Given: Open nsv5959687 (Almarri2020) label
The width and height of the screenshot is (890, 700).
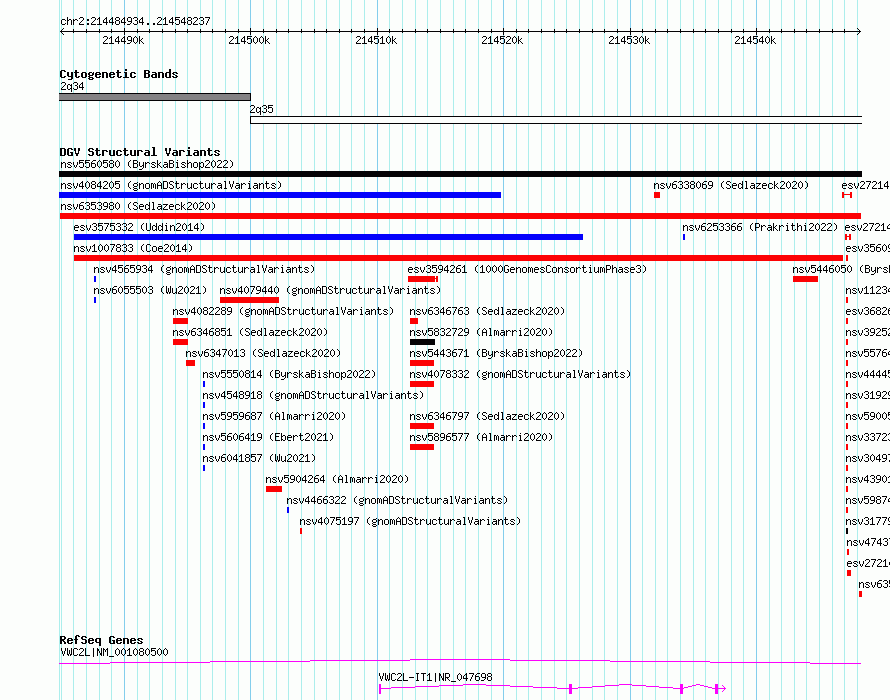Looking at the screenshot, I should point(274,416).
